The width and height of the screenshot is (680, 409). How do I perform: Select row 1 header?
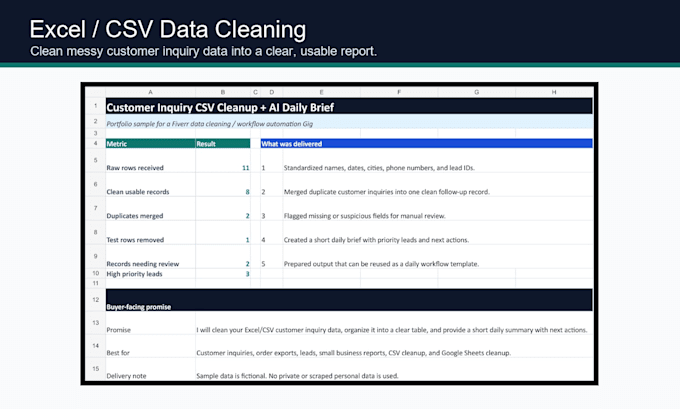(x=95, y=106)
